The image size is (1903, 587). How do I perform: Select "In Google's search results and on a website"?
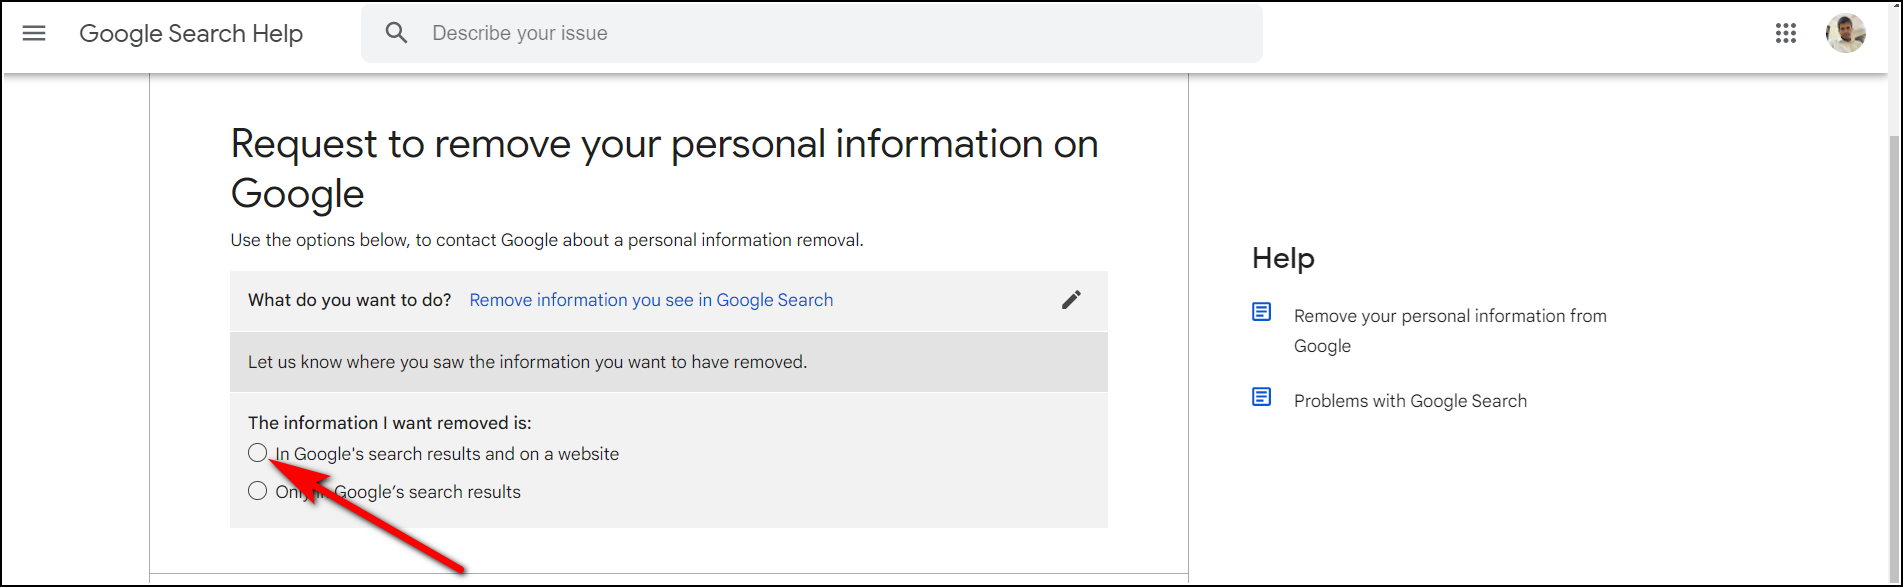[x=258, y=453]
